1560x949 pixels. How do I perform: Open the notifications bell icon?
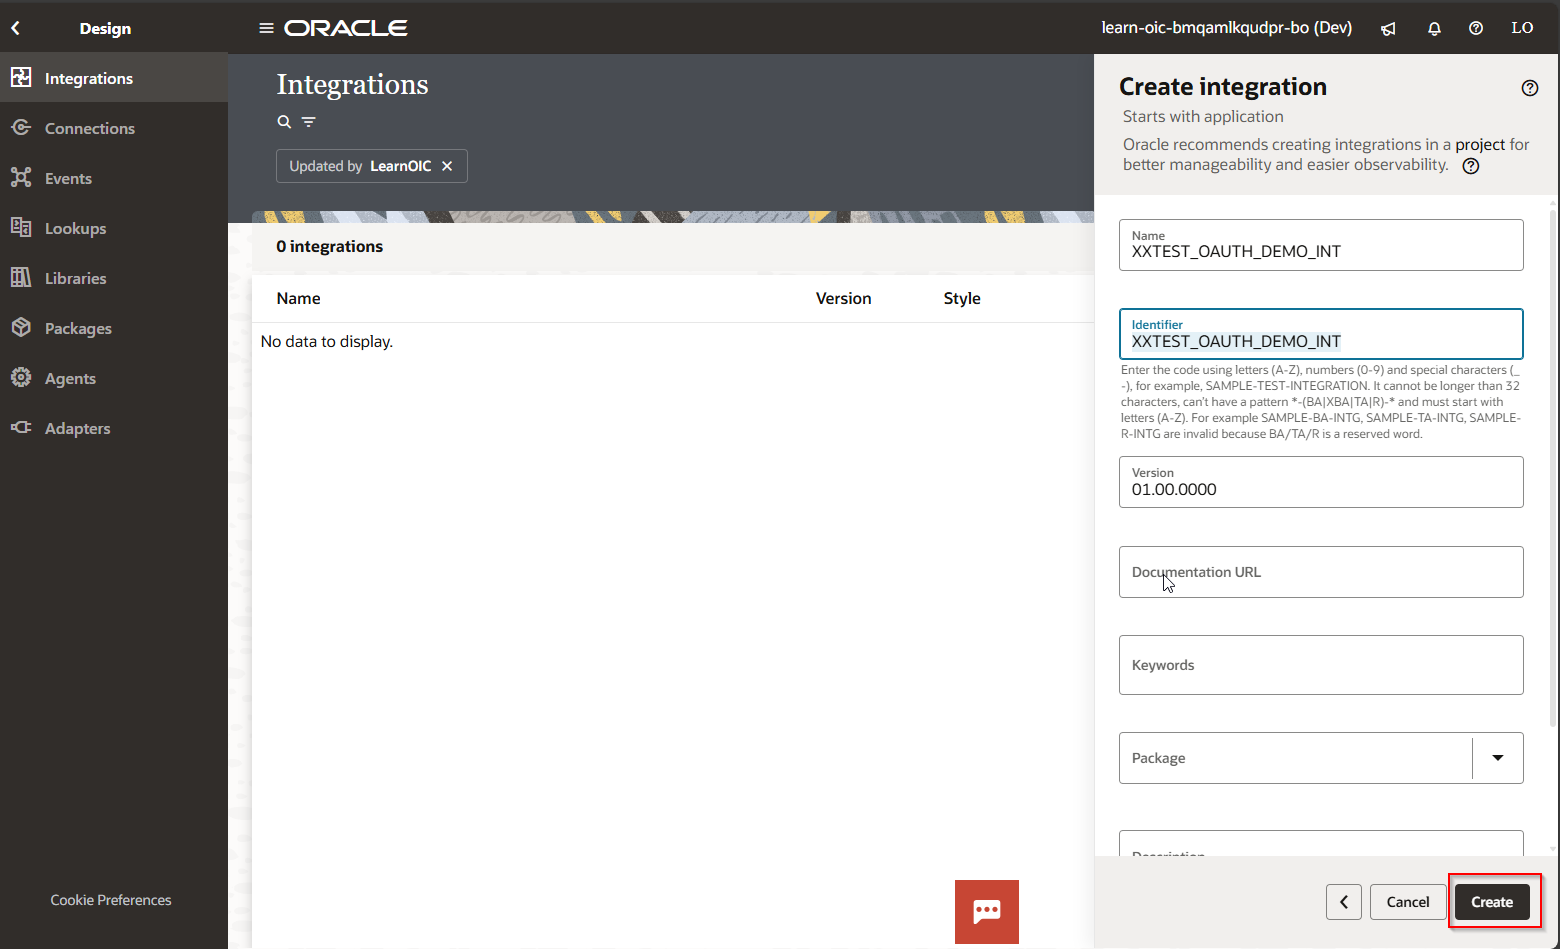pyautogui.click(x=1434, y=29)
